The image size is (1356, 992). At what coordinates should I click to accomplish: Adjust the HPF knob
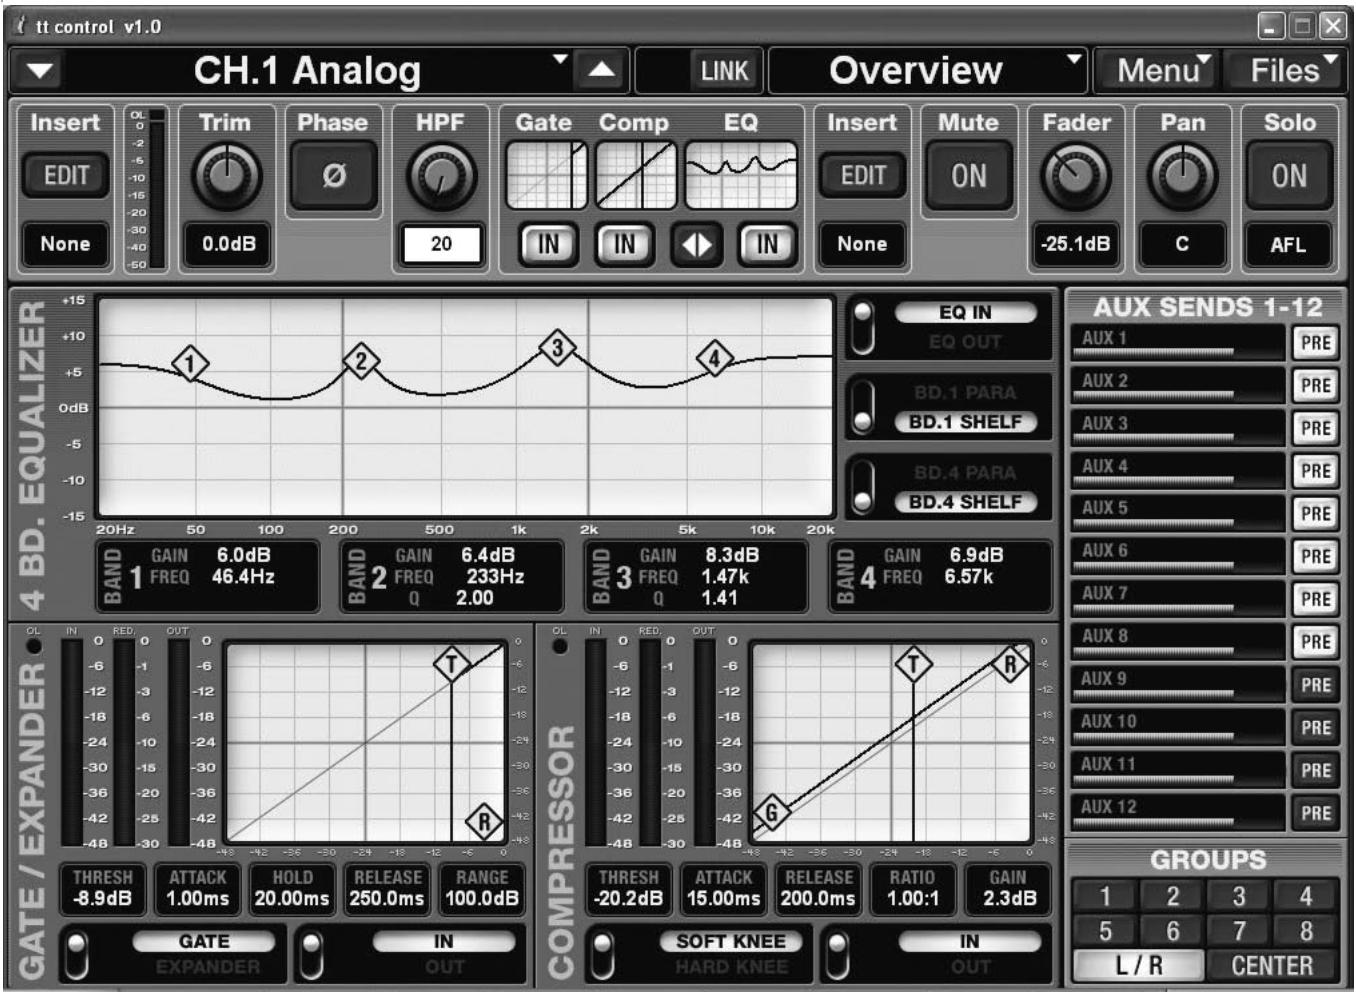coord(443,173)
